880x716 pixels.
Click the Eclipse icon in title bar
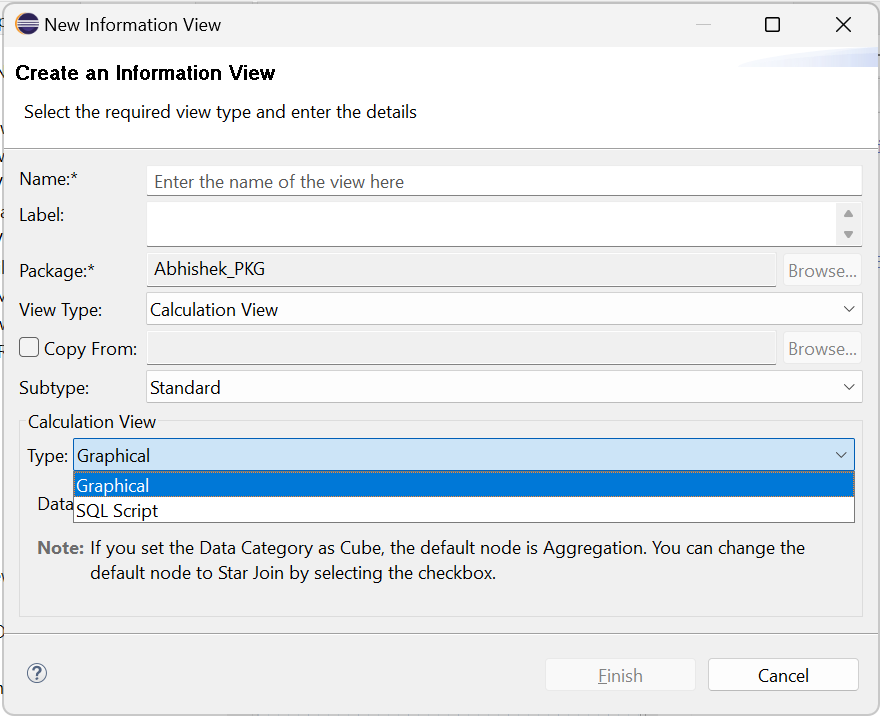pyautogui.click(x=27, y=25)
